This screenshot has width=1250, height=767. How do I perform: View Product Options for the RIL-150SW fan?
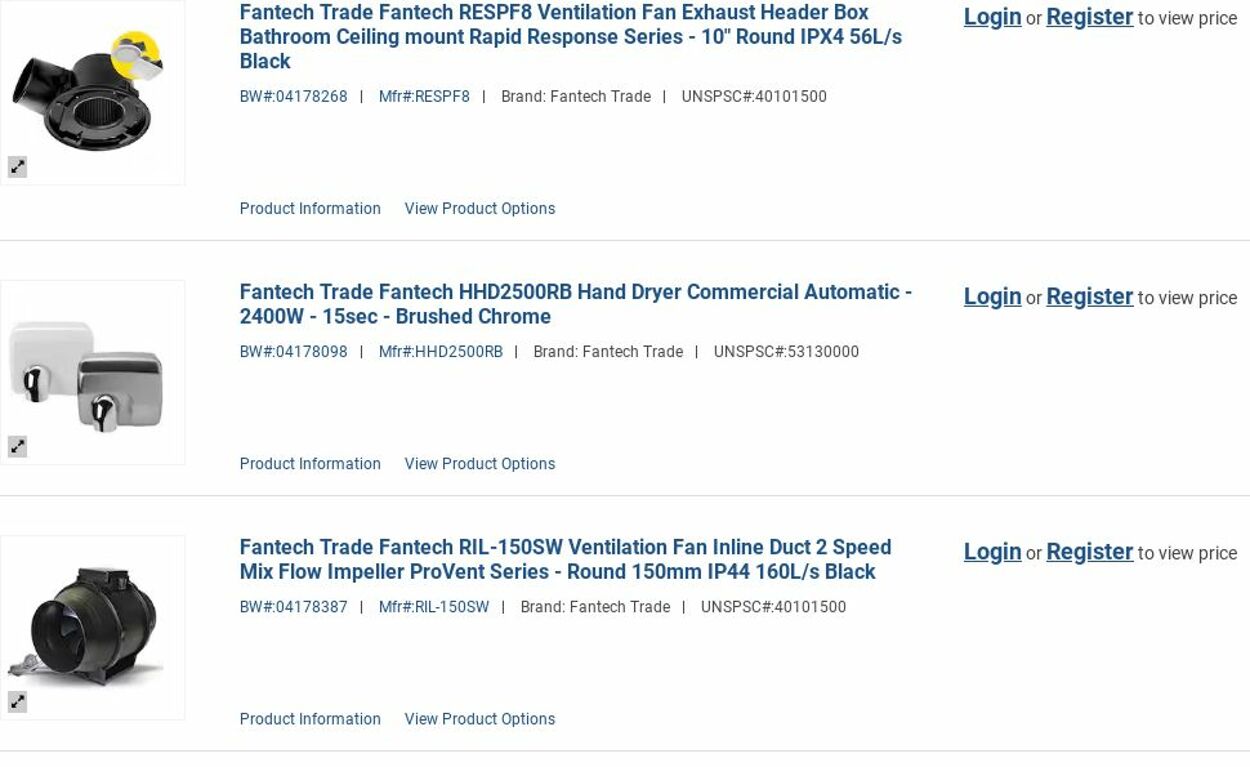479,719
